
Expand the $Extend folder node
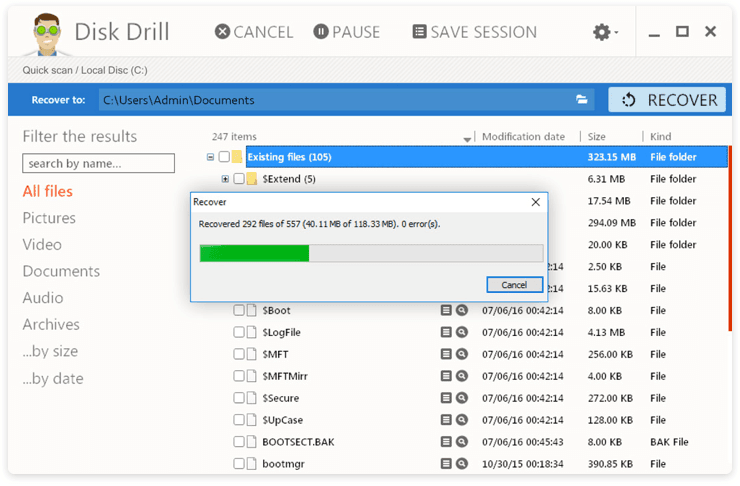(226, 179)
